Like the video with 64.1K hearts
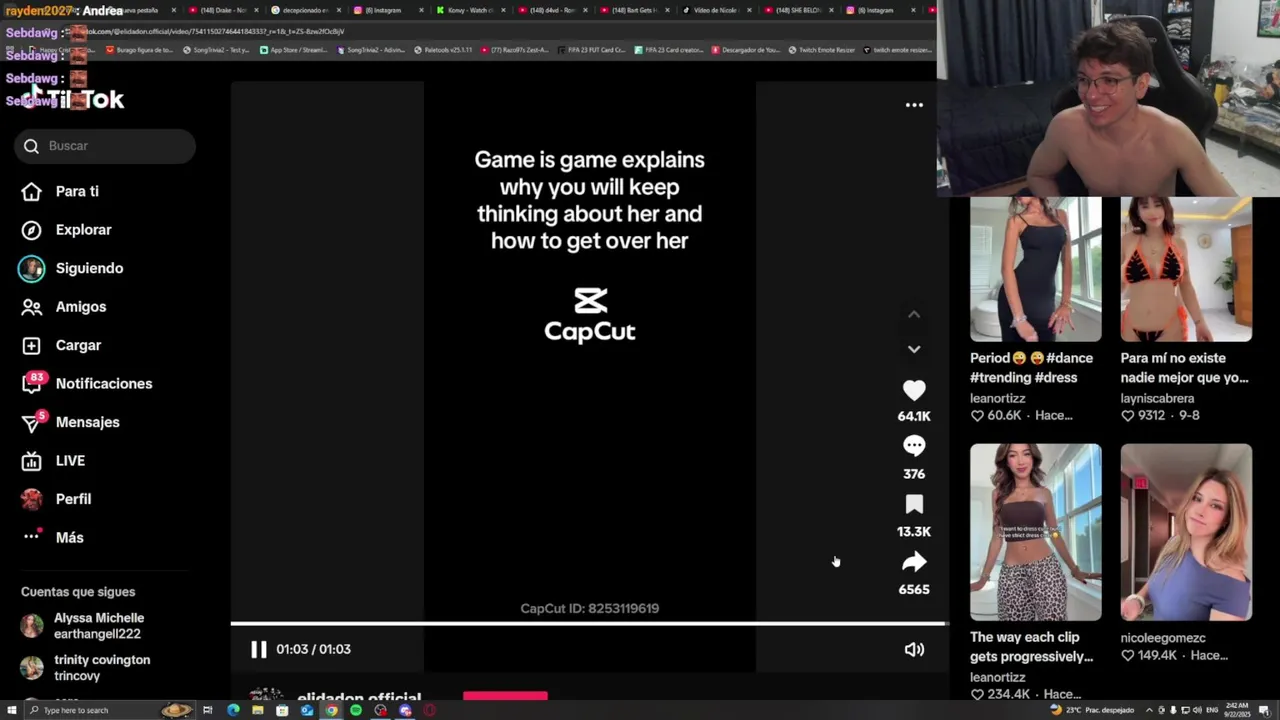 (x=914, y=390)
